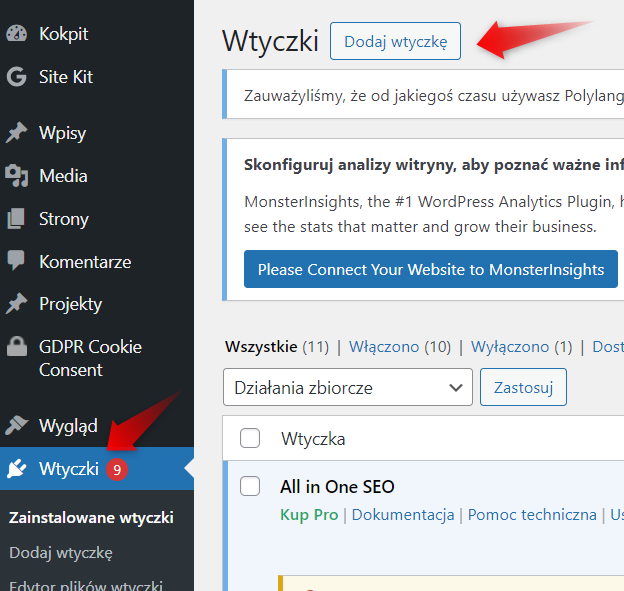This screenshot has width=624, height=591.
Task: Click the Zastosuj button
Action: [523, 387]
